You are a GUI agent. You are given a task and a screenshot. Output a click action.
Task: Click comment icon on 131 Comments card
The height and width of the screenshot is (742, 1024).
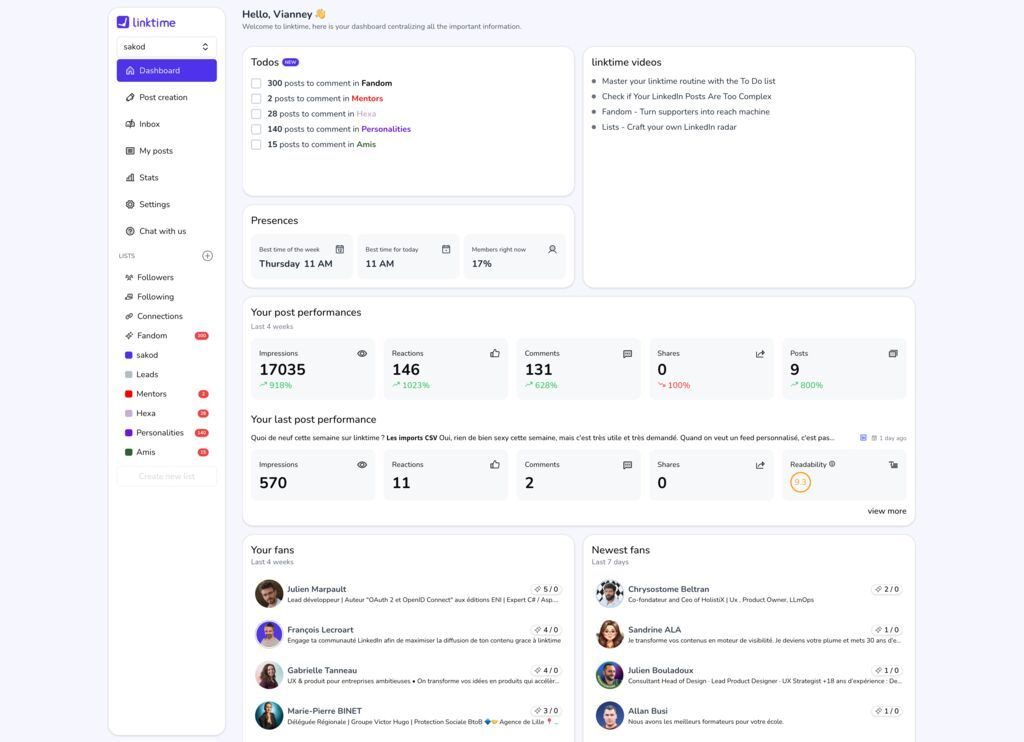click(x=628, y=354)
